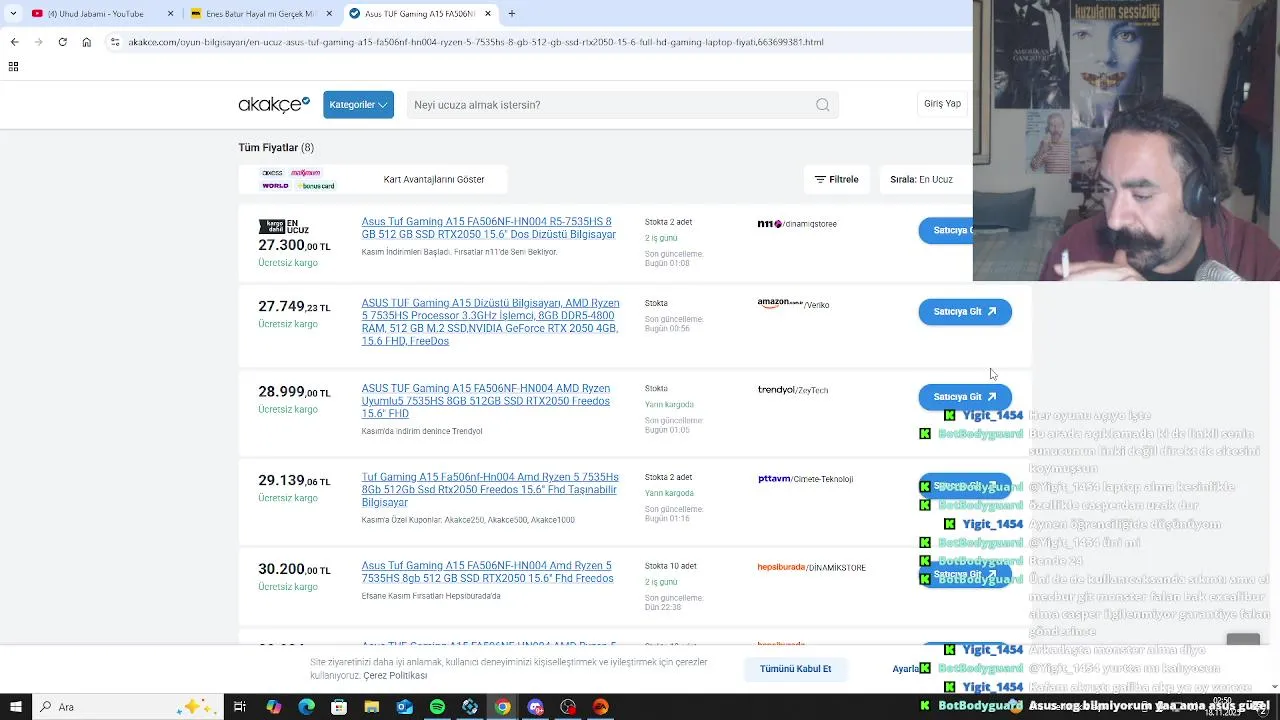Click the 28.999,00 TL price
The image size is (1280, 720).
tap(294, 392)
